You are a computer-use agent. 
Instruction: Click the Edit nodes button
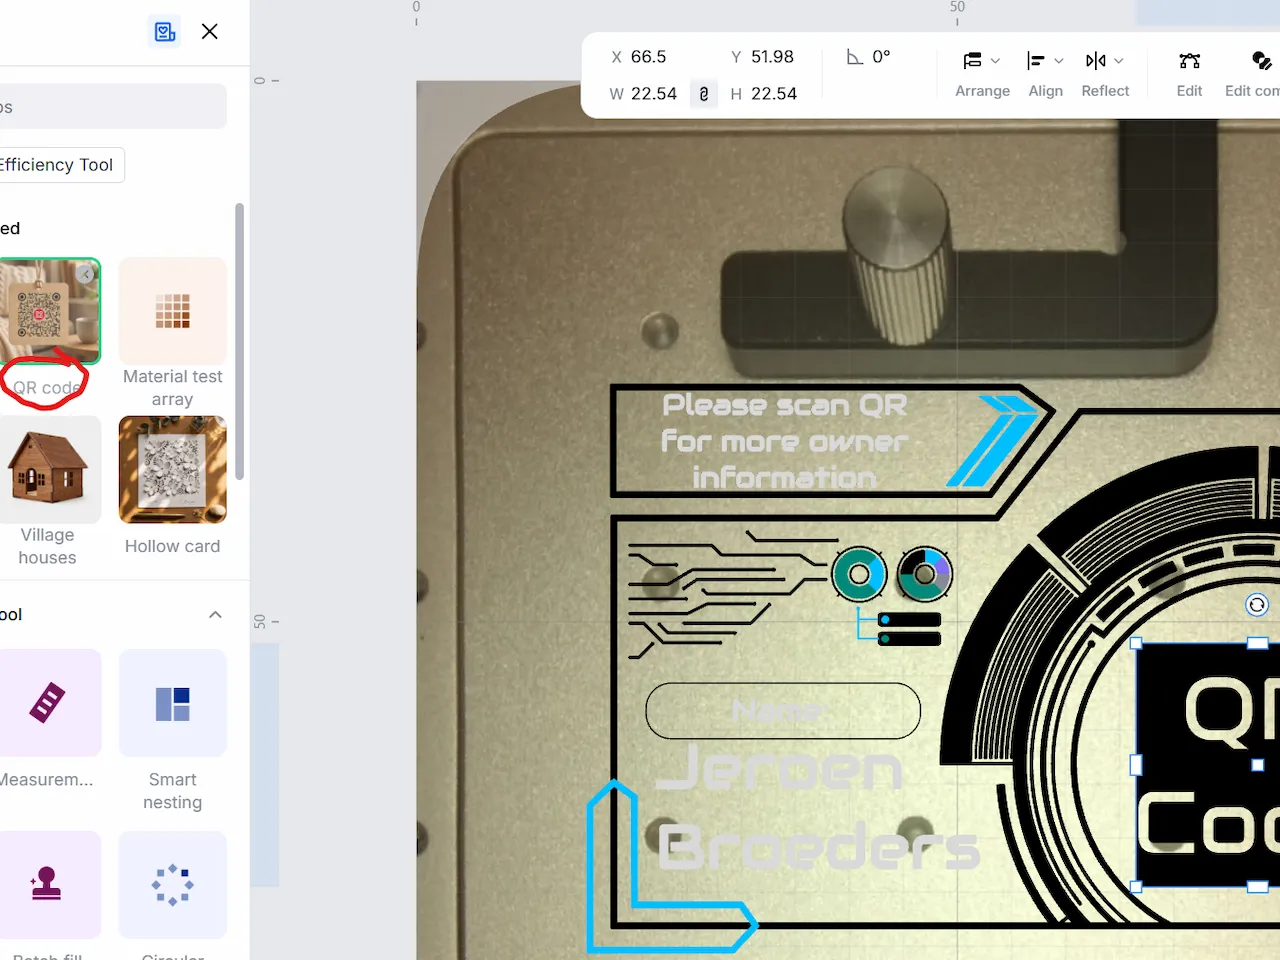tap(1189, 74)
